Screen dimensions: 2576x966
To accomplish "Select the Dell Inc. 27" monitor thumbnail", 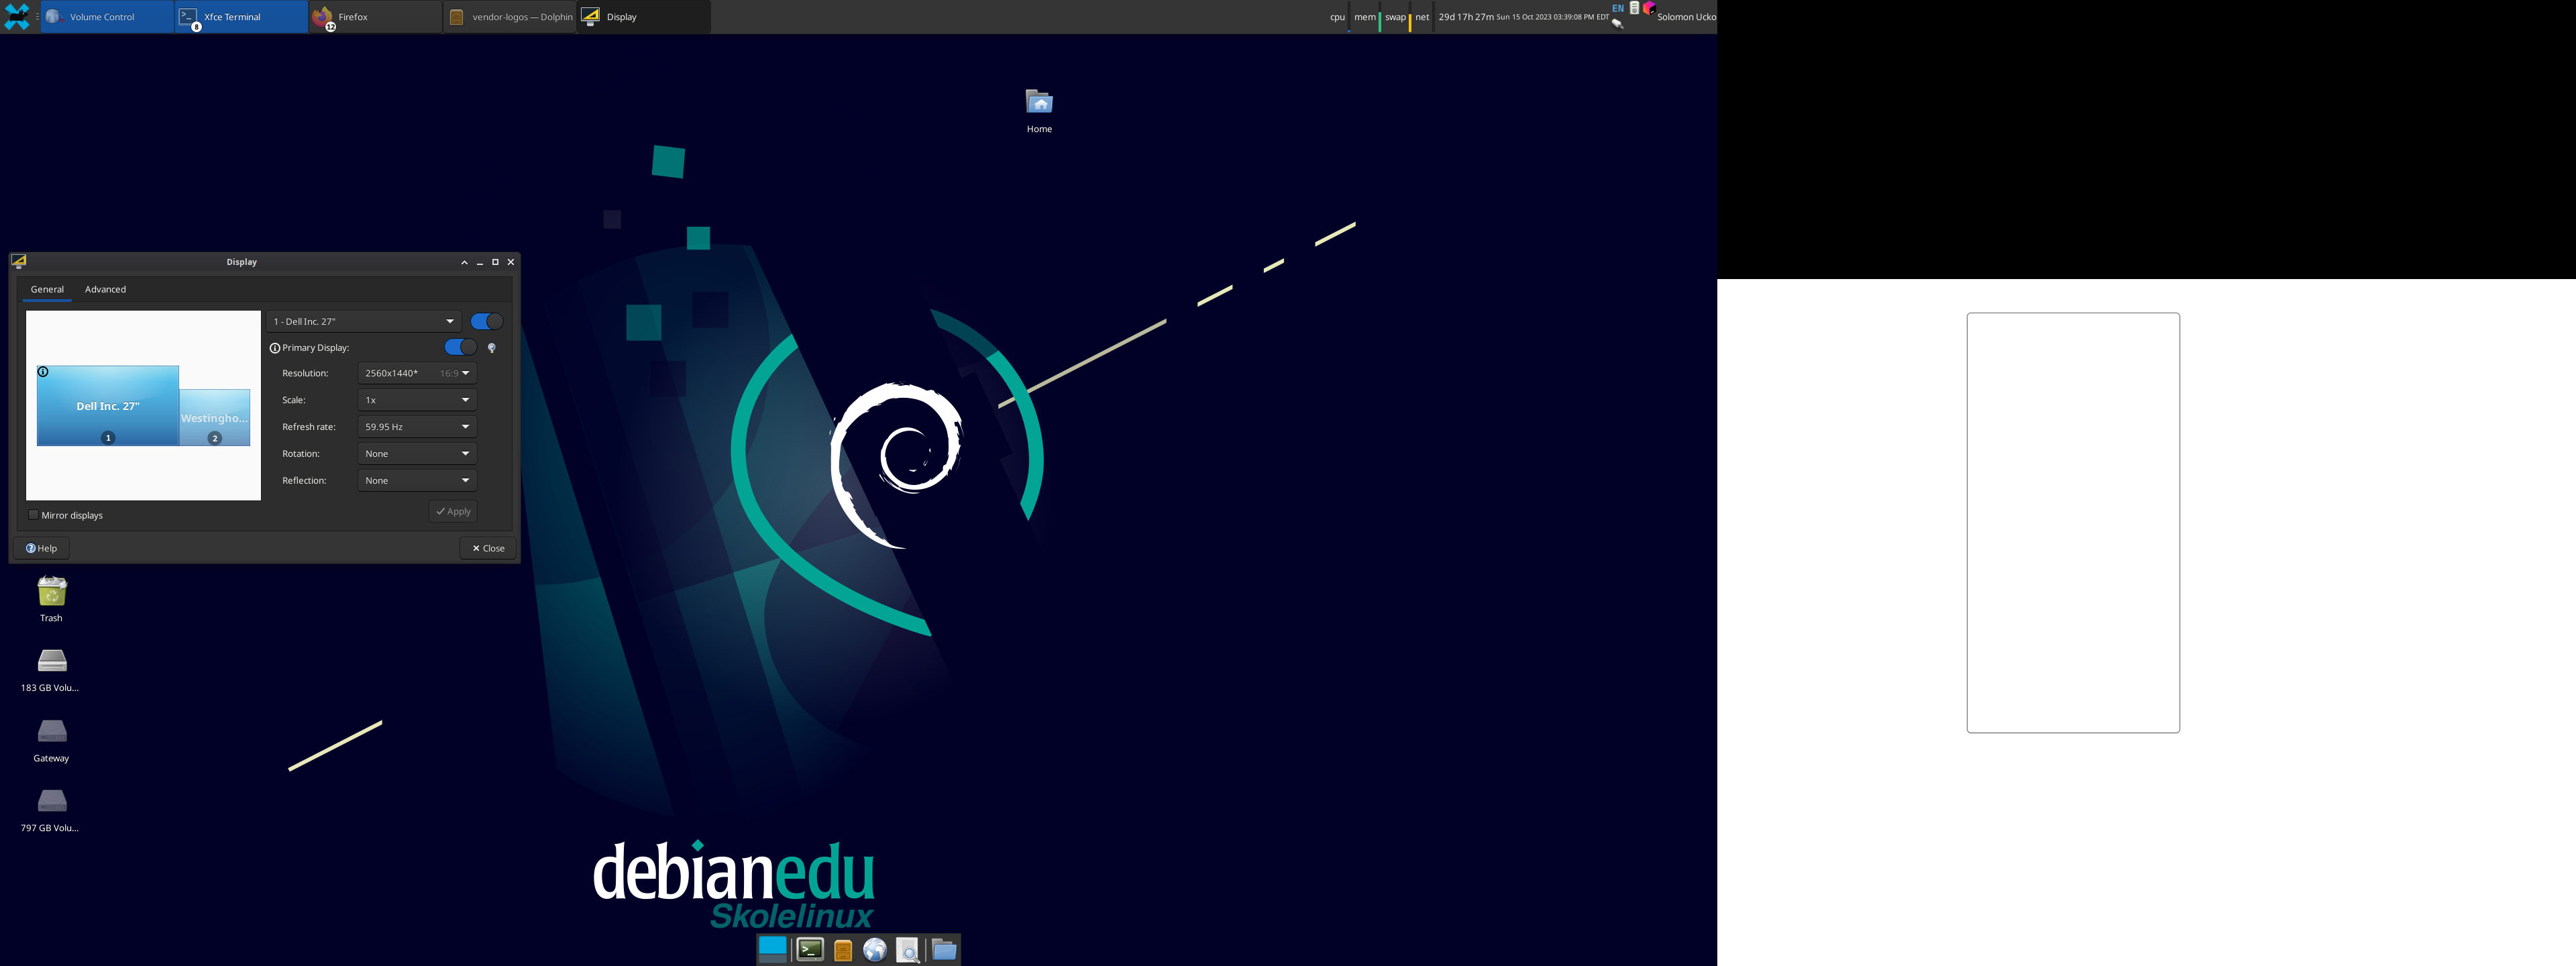I will point(108,406).
